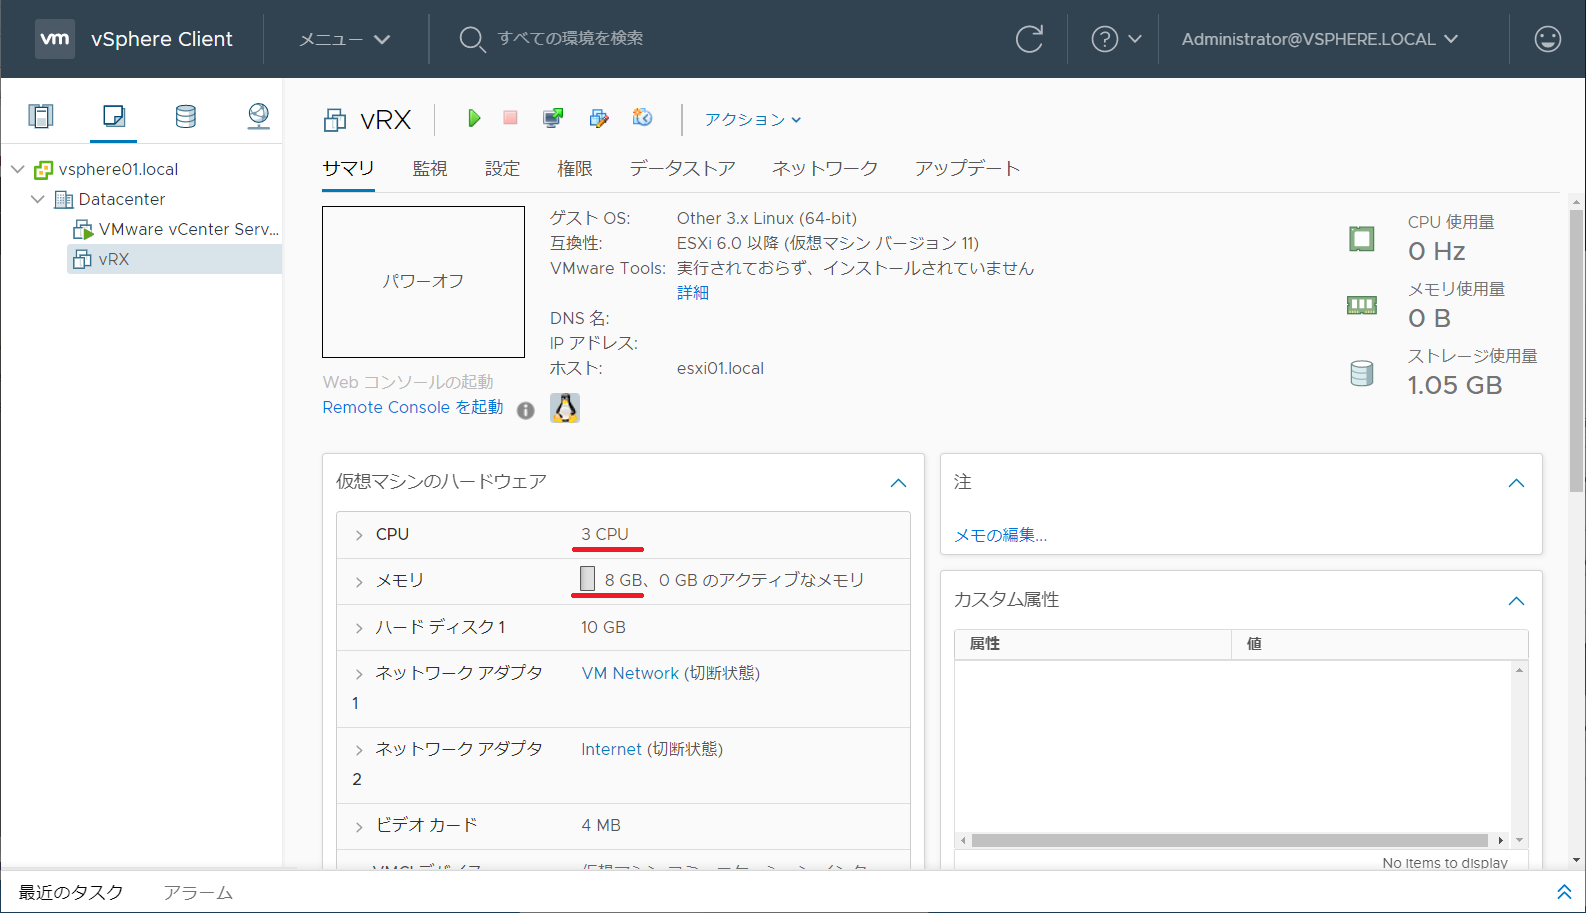Viewport: 1586px width, 913px height.
Task: Click the メモの編集... link
Action: click(x=1001, y=535)
